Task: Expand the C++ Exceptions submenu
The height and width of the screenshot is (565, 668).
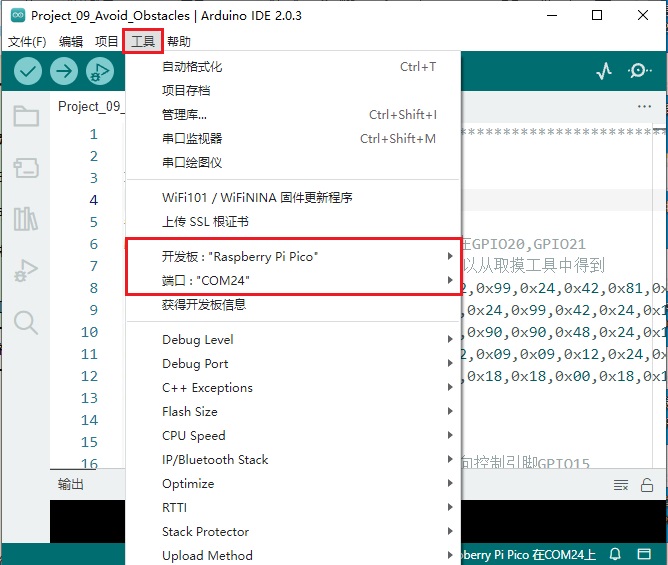Action: (x=294, y=388)
